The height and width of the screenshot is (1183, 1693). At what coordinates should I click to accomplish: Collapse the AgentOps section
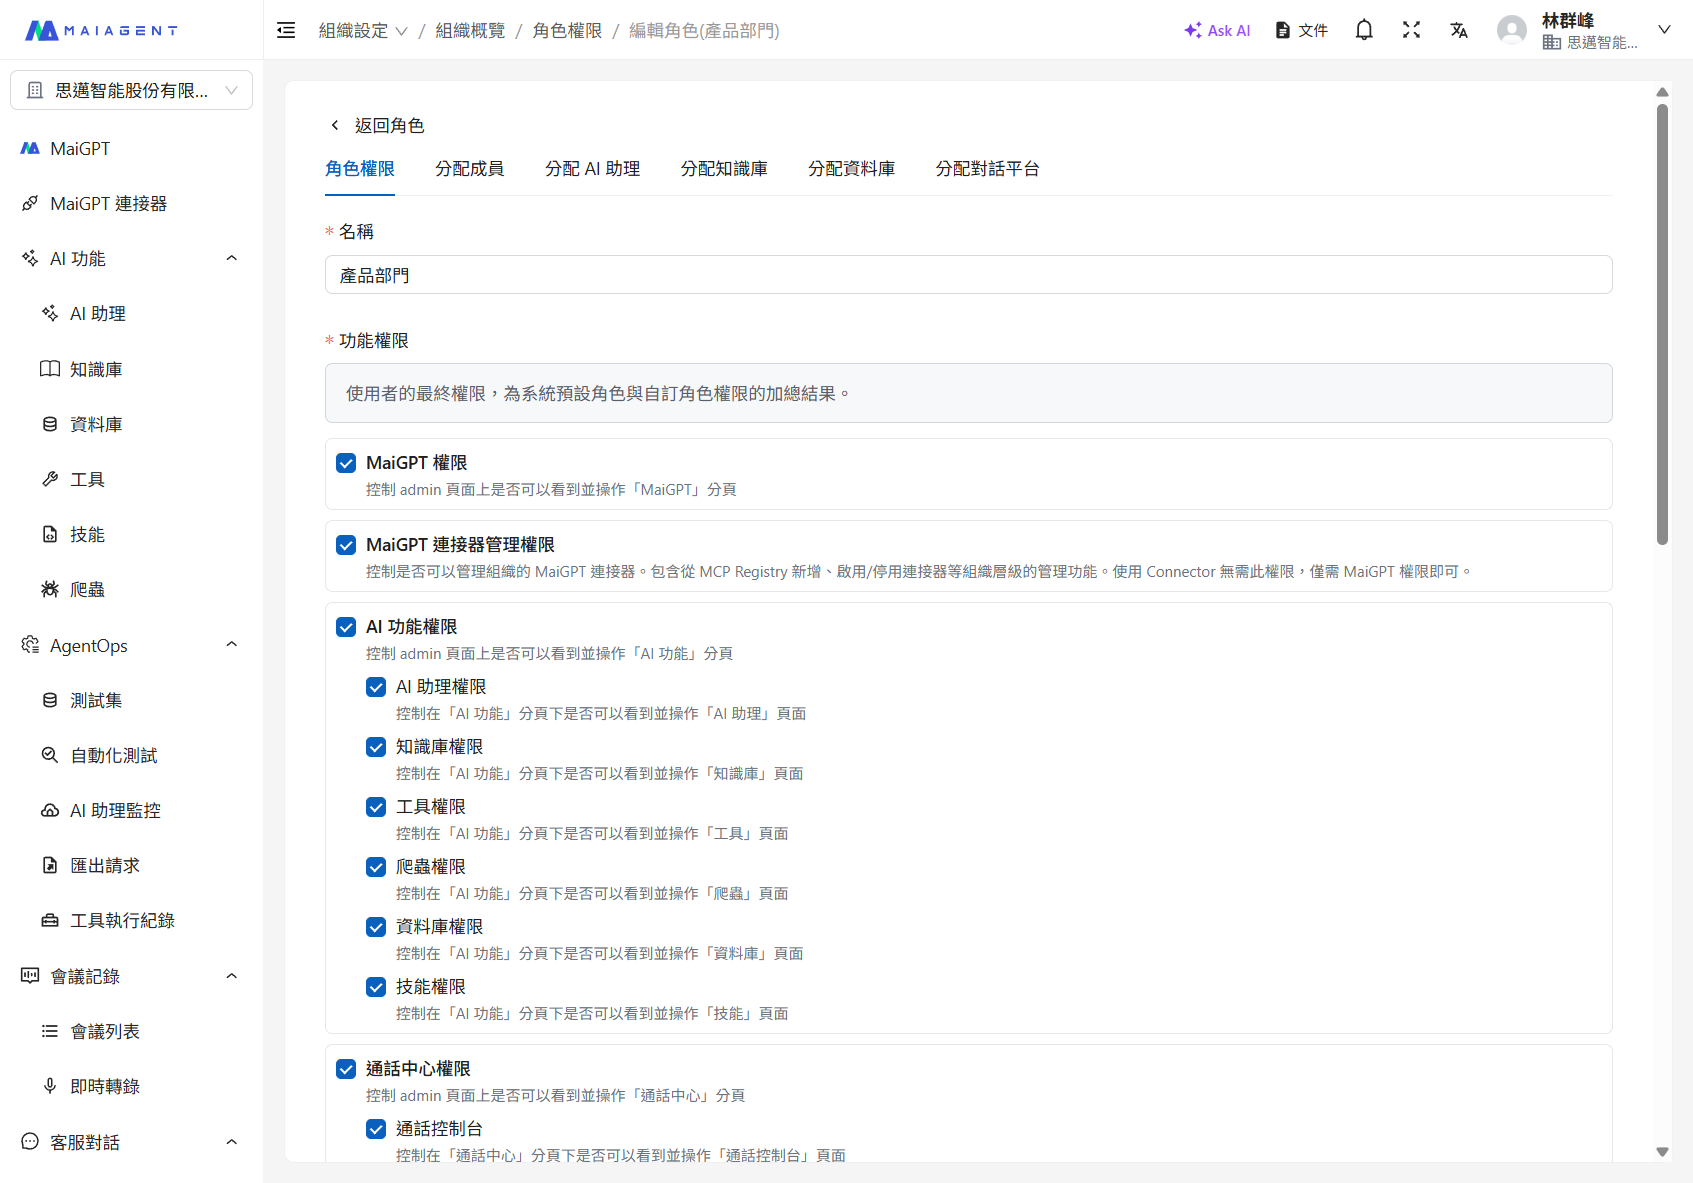(x=231, y=644)
